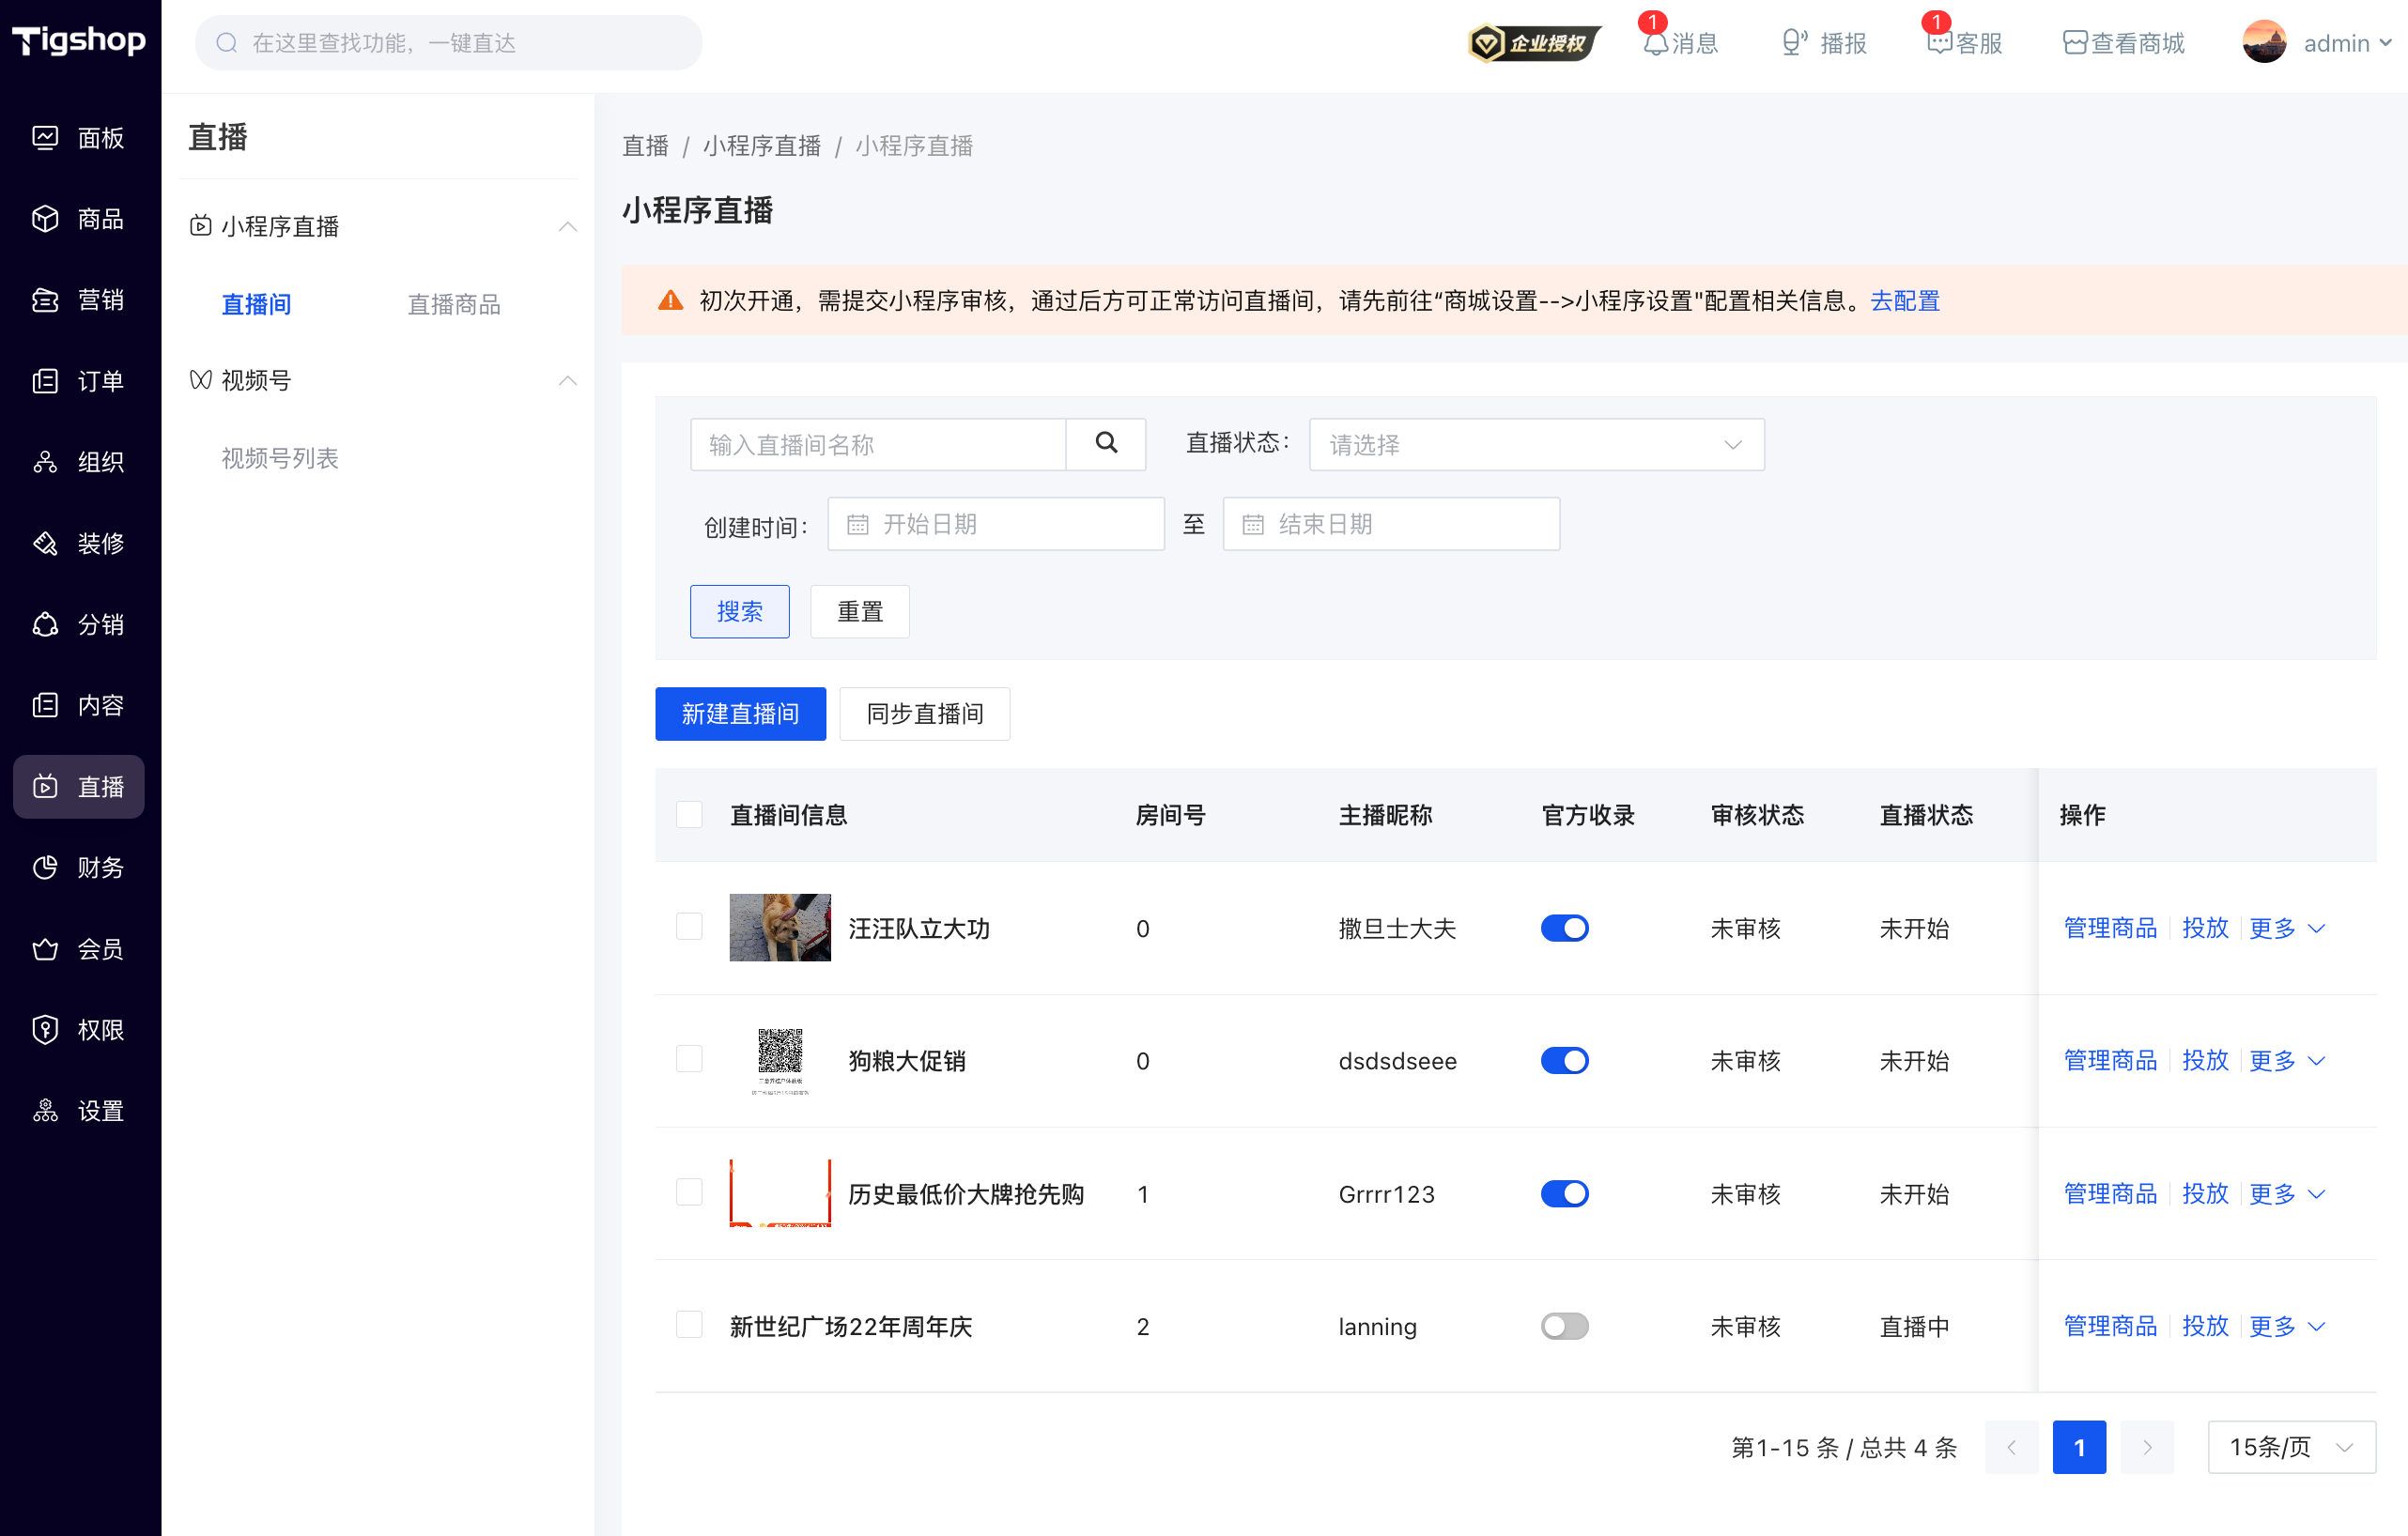Image resolution: width=2408 pixels, height=1536 pixels.
Task: Open 更多 menu for 历史最低价大牌抢先购
Action: point(2286,1193)
